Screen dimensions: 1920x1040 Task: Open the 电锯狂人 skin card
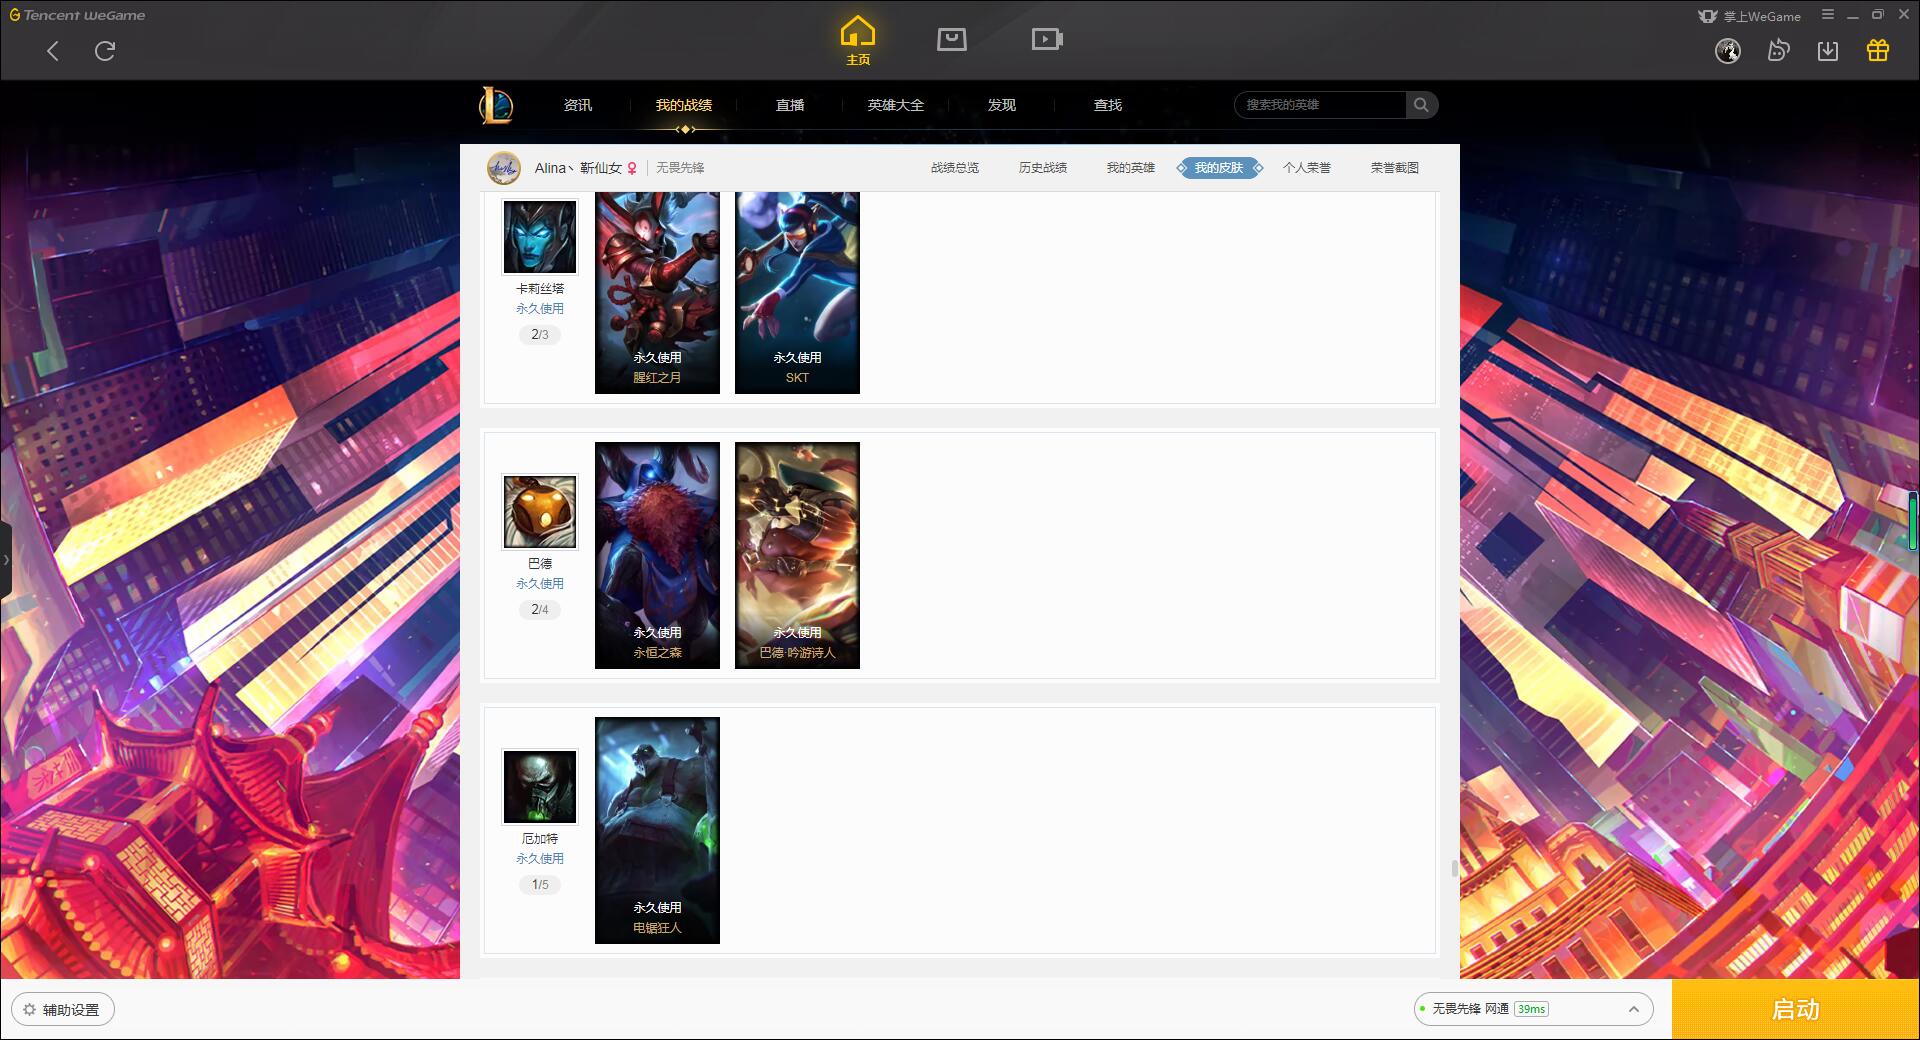click(x=657, y=830)
